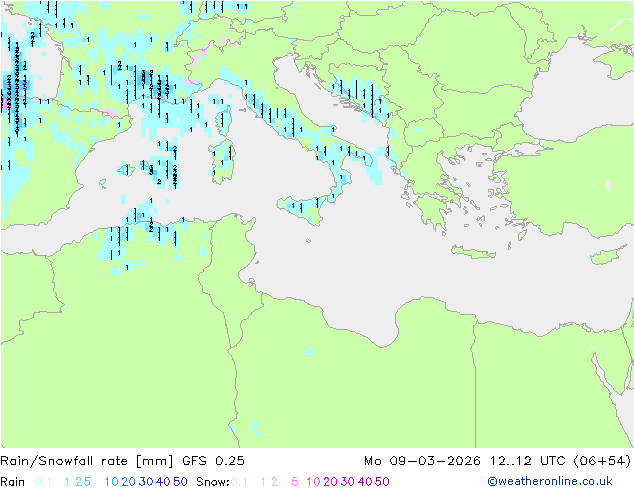Click the island of Cyprus on the map
Viewport: 634px width, 490px height.
609,256
